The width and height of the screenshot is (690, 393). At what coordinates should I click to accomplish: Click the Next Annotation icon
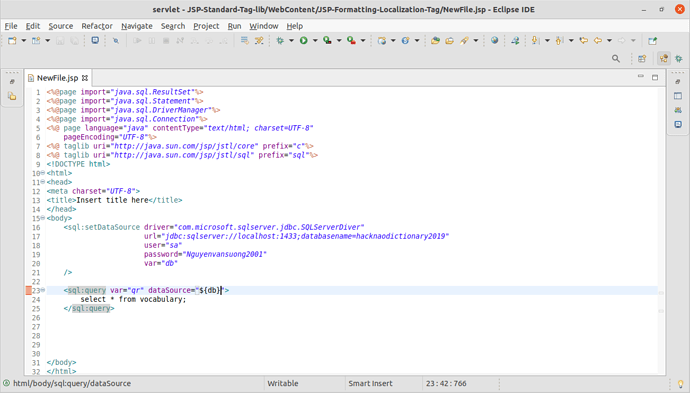[x=536, y=40]
